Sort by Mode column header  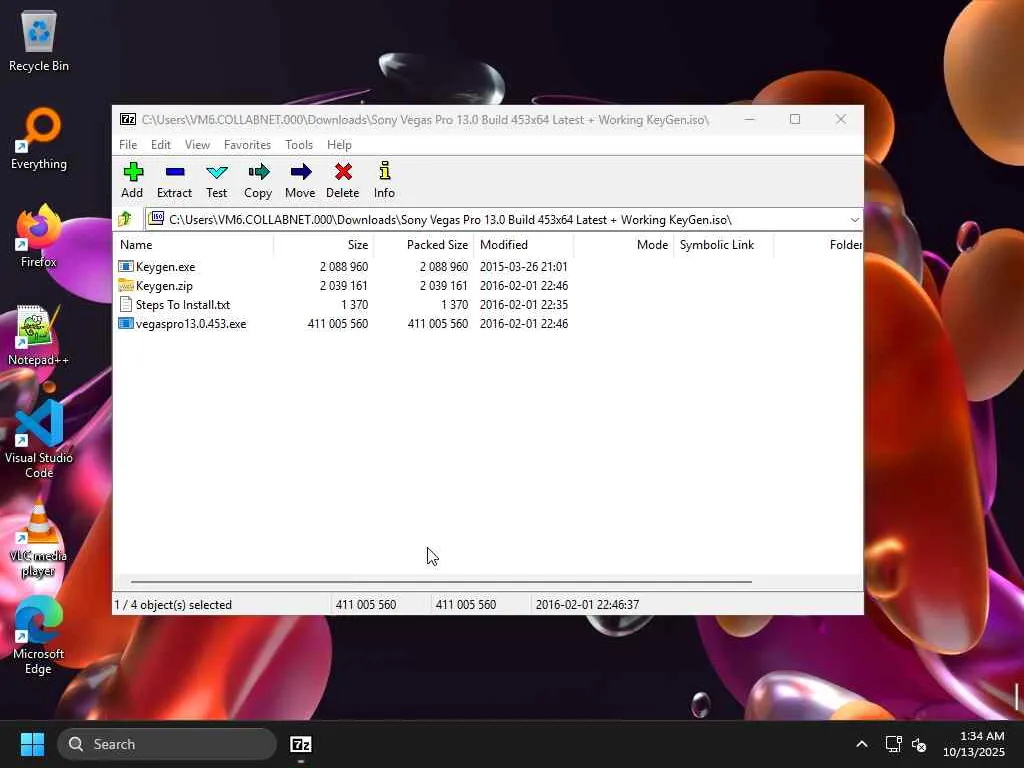tap(623, 245)
